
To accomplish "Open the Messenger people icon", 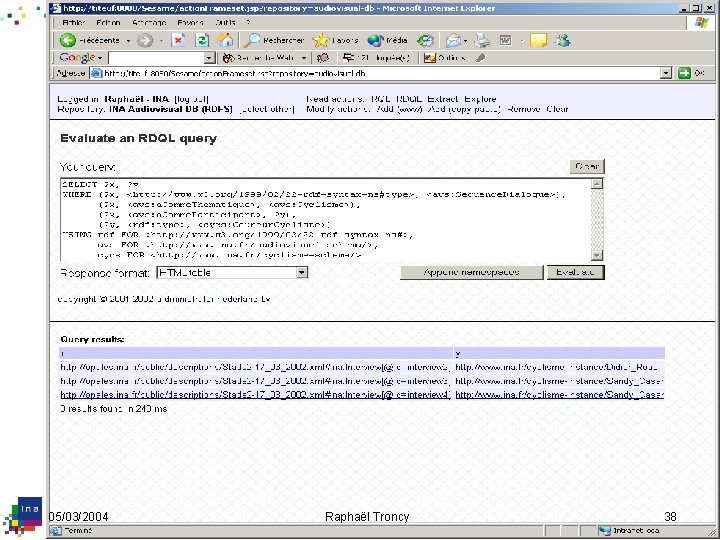I will click(562, 40).
